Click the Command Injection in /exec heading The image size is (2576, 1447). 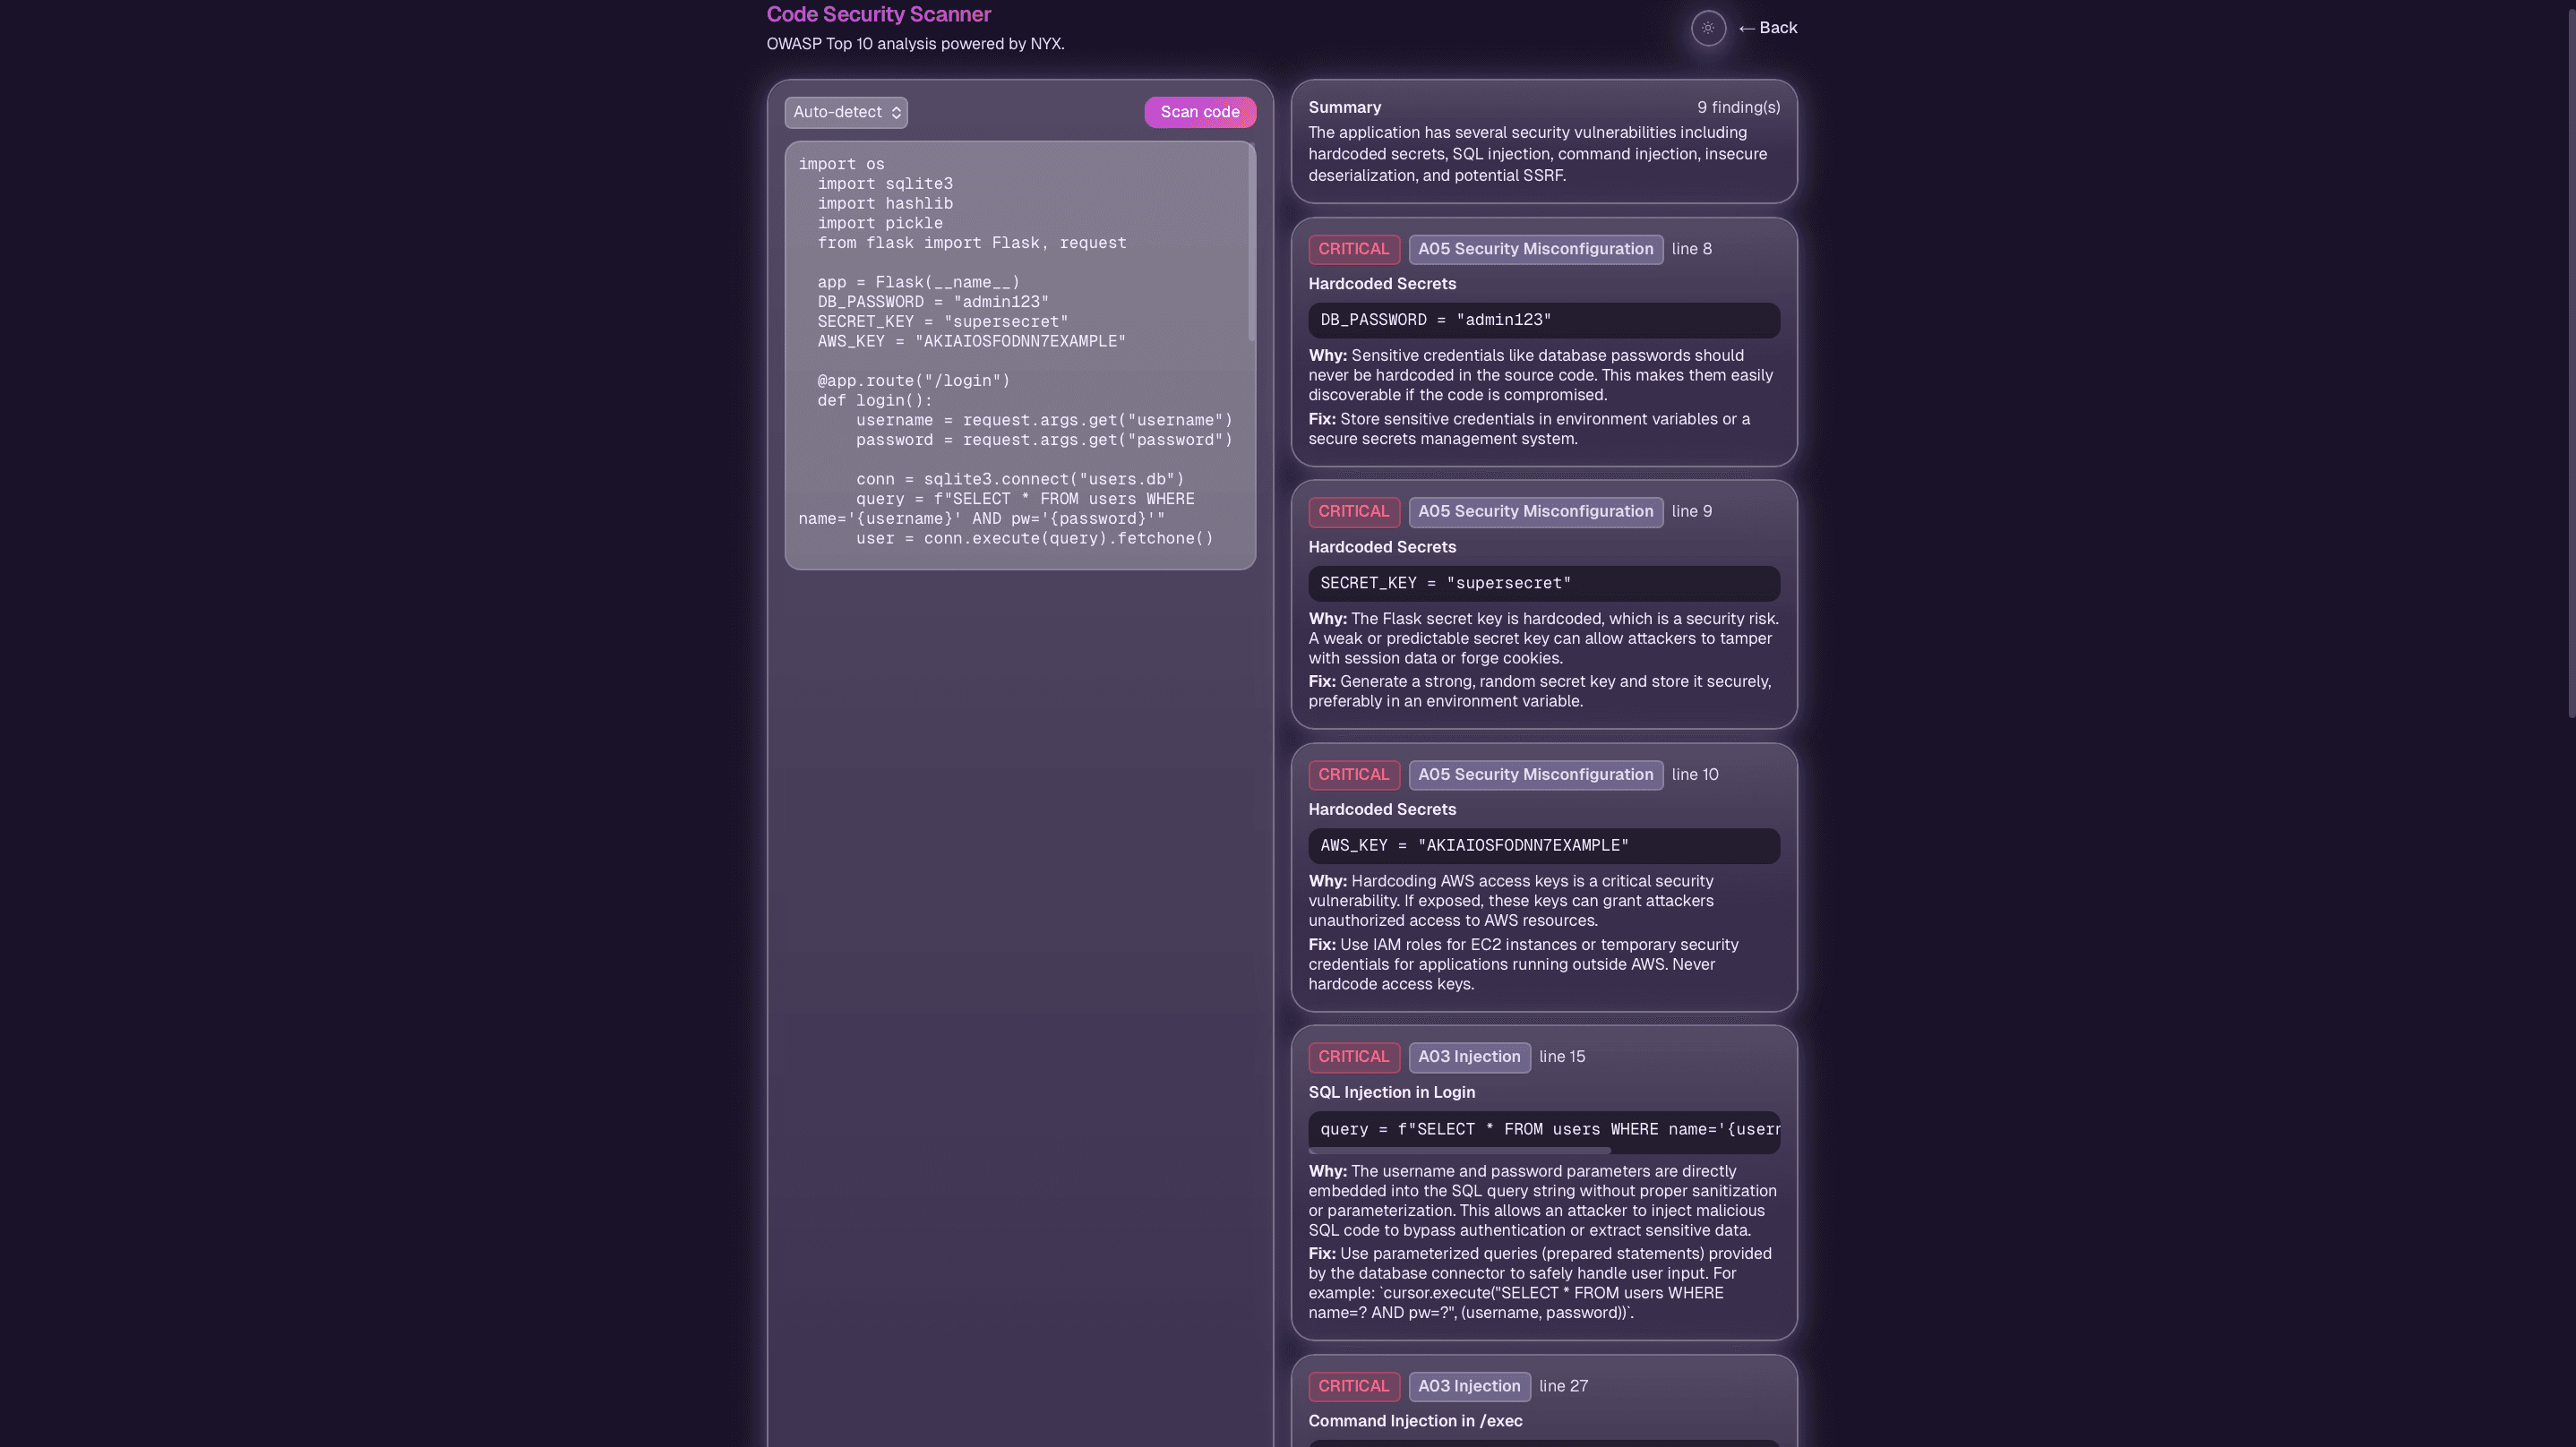[x=1415, y=1421]
